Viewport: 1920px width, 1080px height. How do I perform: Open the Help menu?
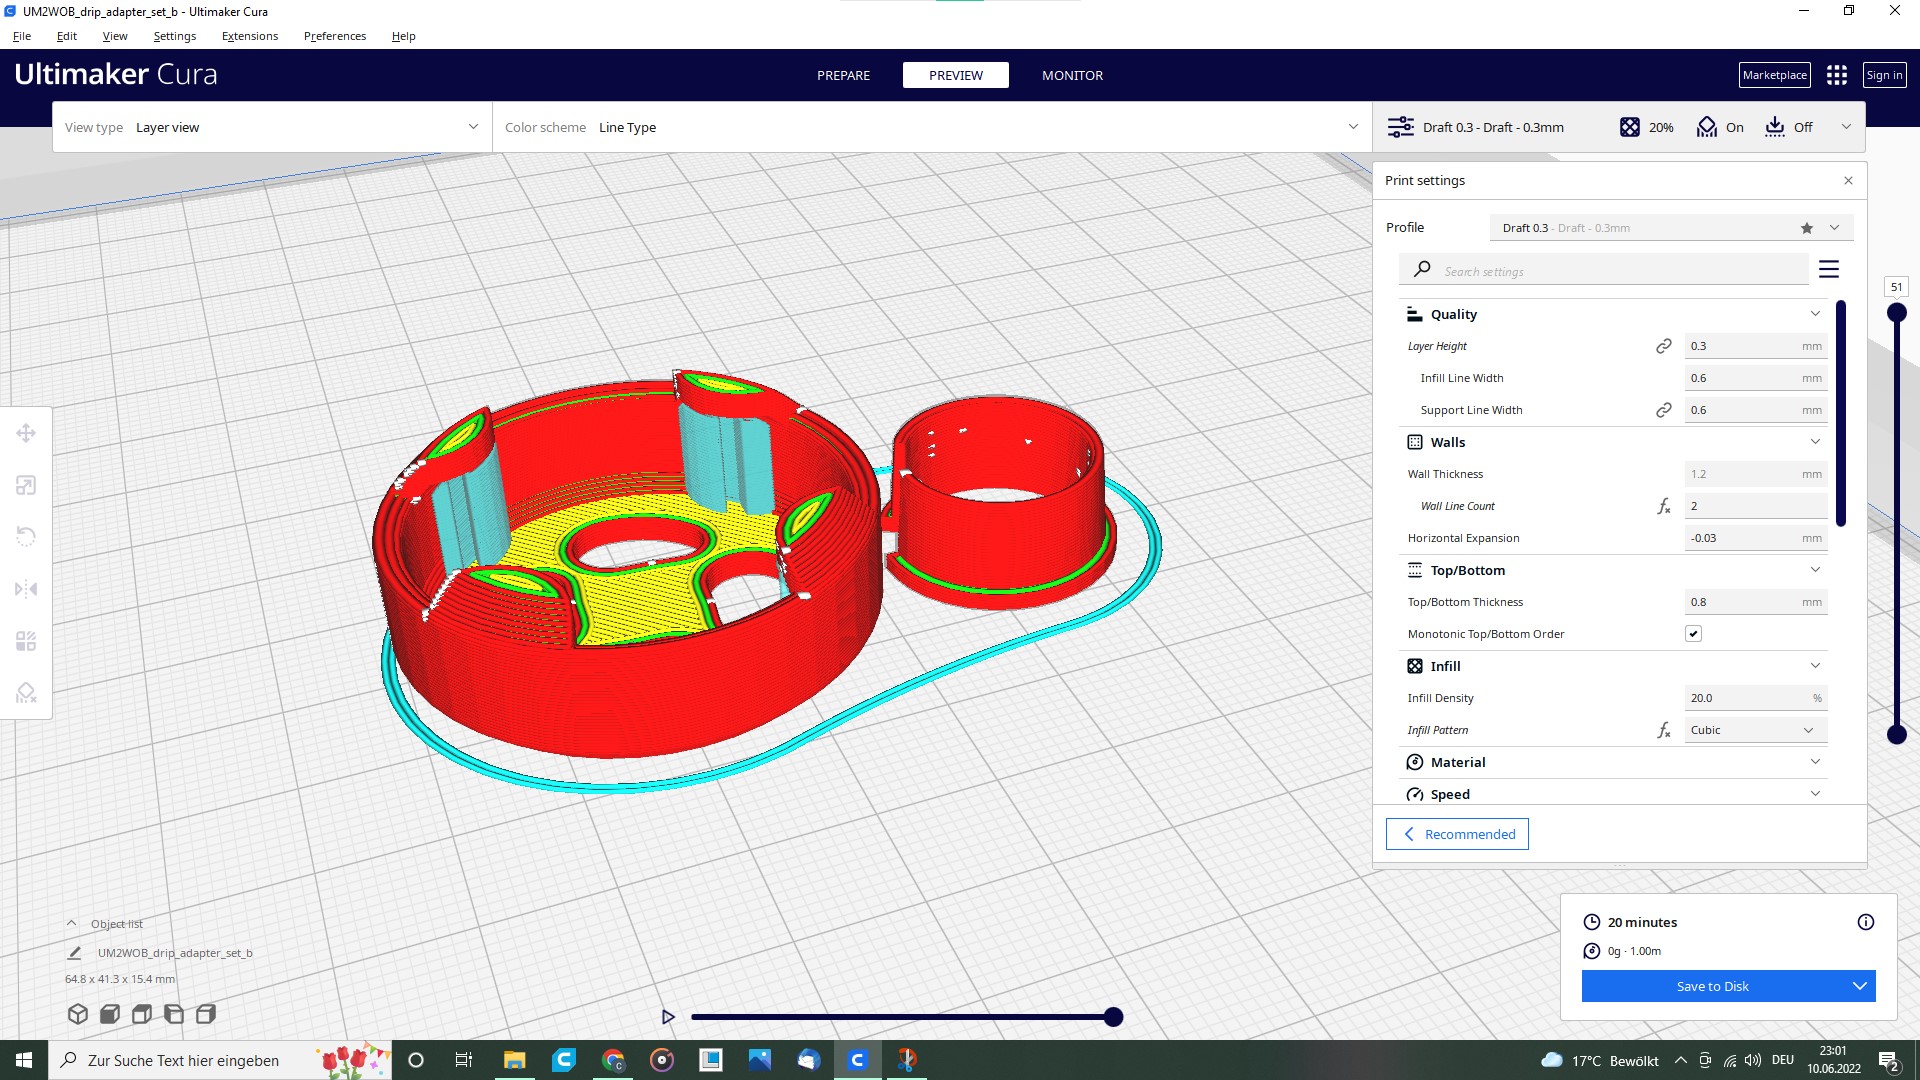pyautogui.click(x=404, y=36)
